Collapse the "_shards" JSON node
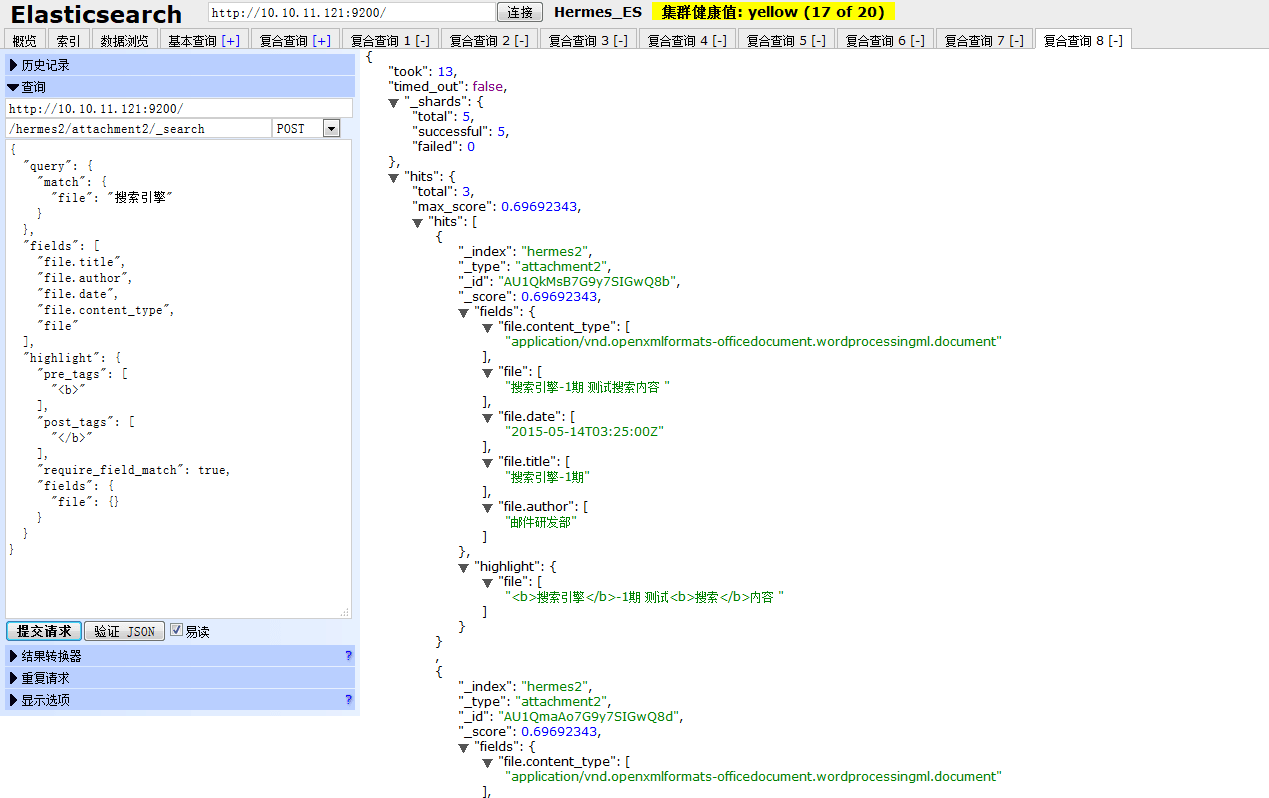Screen dimensions: 1269x798 point(394,103)
